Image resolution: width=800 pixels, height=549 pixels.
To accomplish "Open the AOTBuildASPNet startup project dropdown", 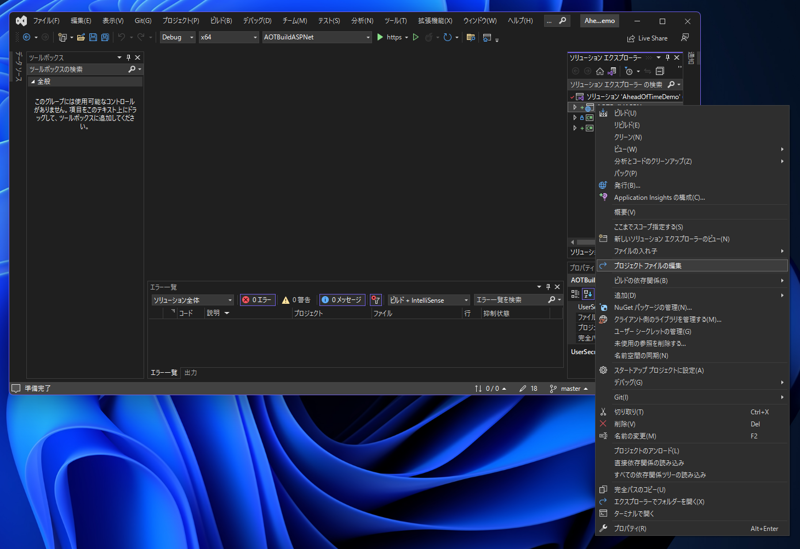I will point(316,37).
